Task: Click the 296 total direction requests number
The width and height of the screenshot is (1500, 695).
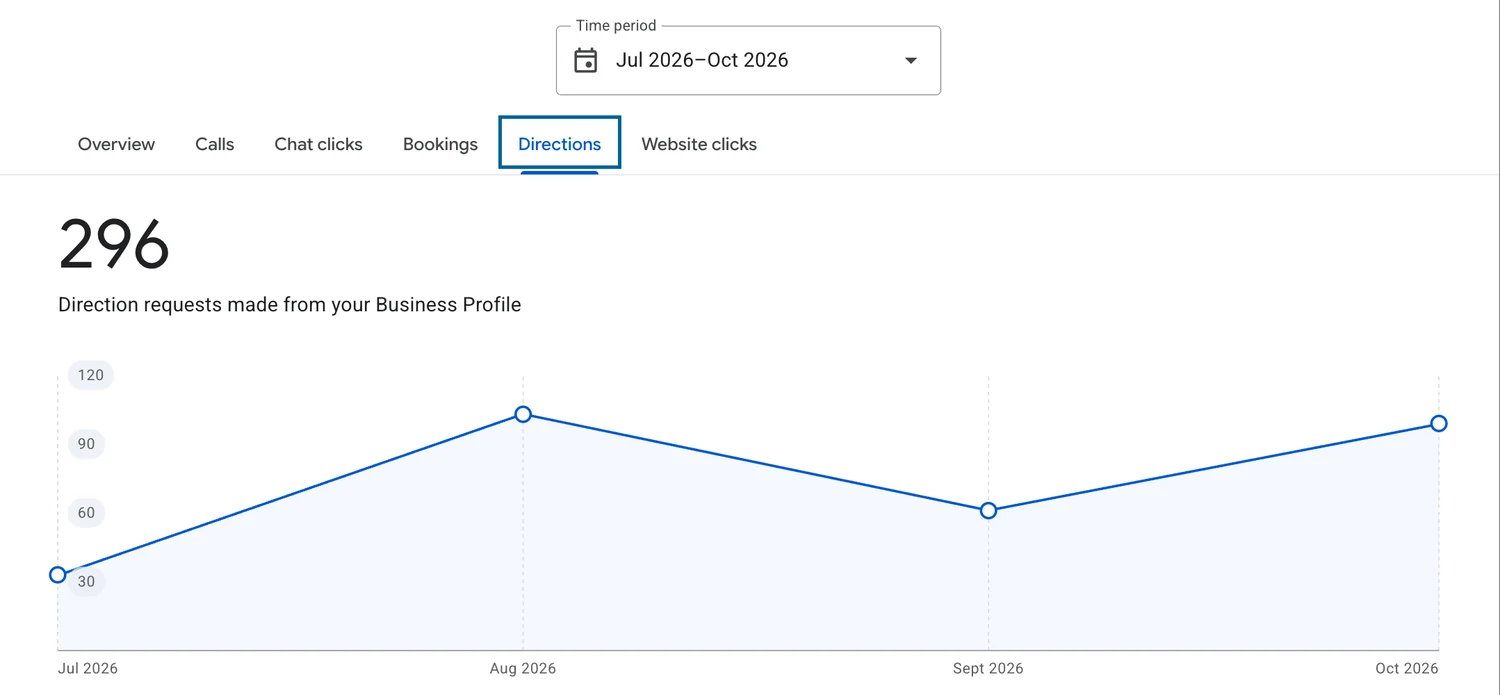Action: pyautogui.click(x=114, y=245)
